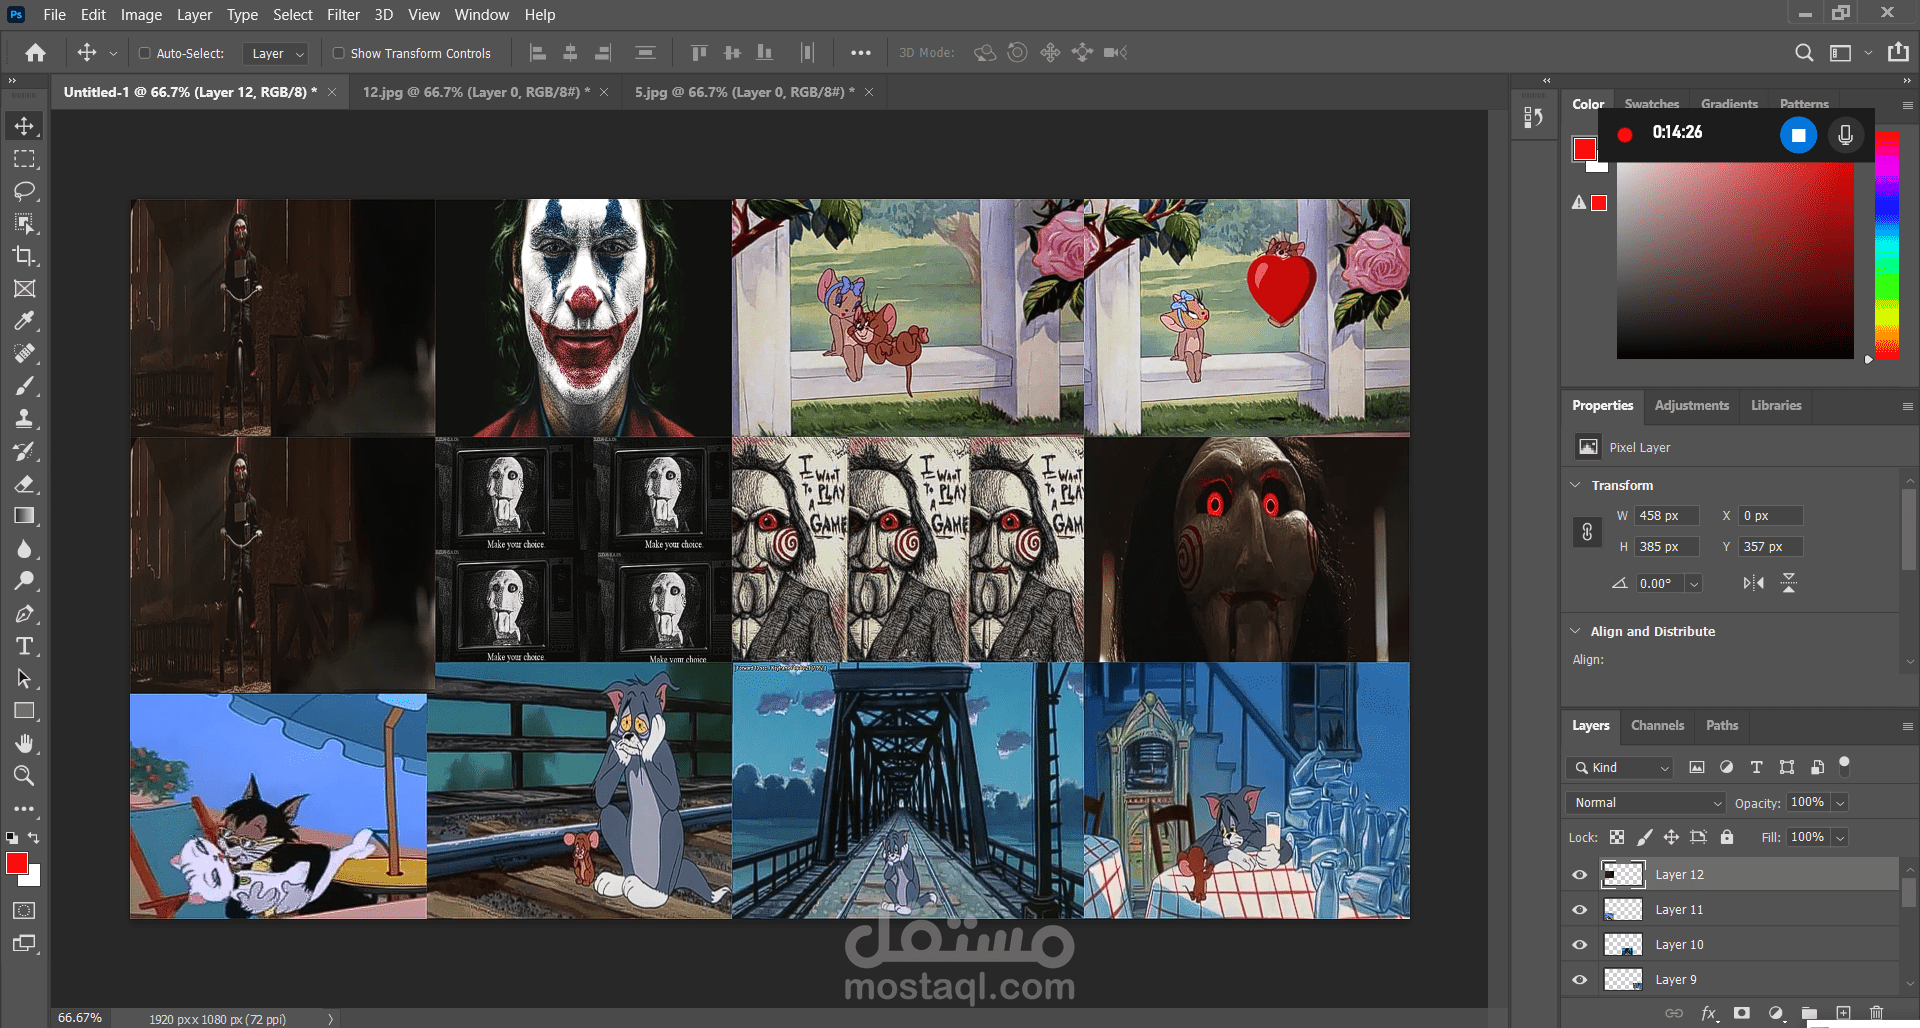Open the rotation angle dropdown
Image resolution: width=1920 pixels, height=1028 pixels.
coord(1694,583)
